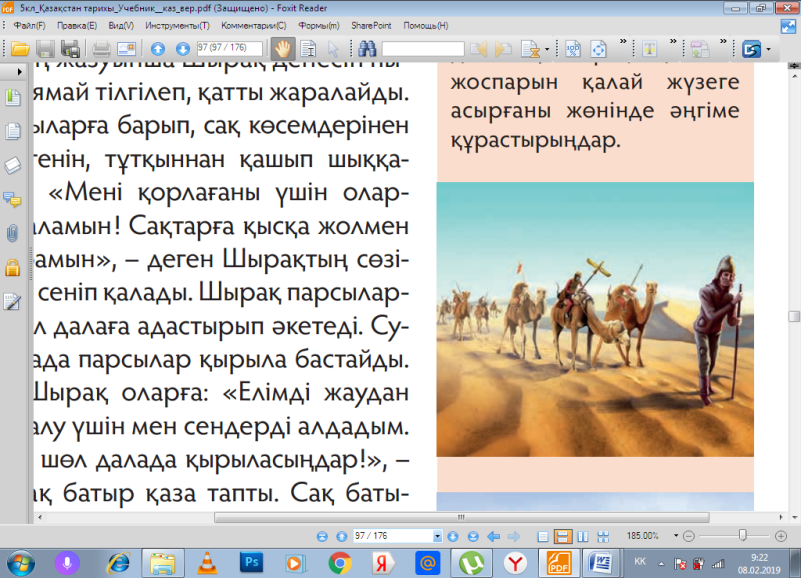The image size is (801, 578).
Task: Click the Save All icon
Action: tap(70, 49)
